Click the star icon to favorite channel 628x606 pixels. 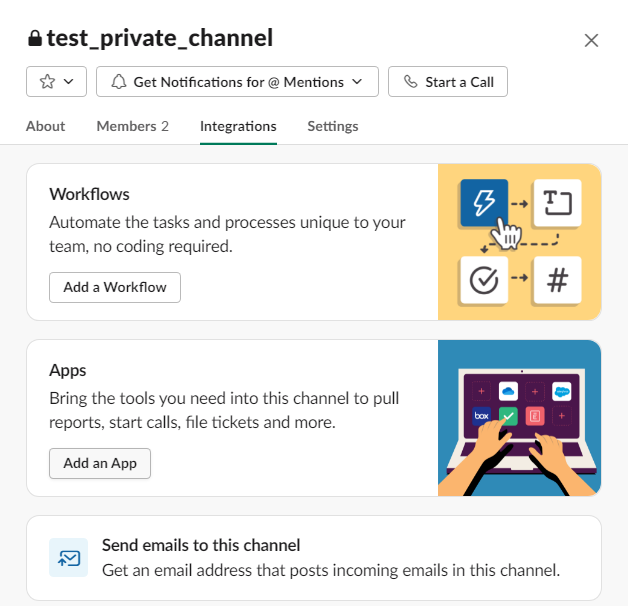point(47,82)
